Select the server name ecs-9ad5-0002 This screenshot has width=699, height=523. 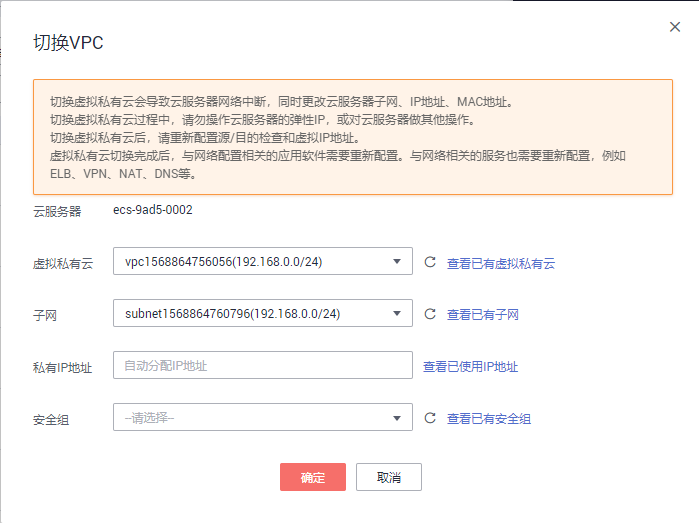(153, 210)
